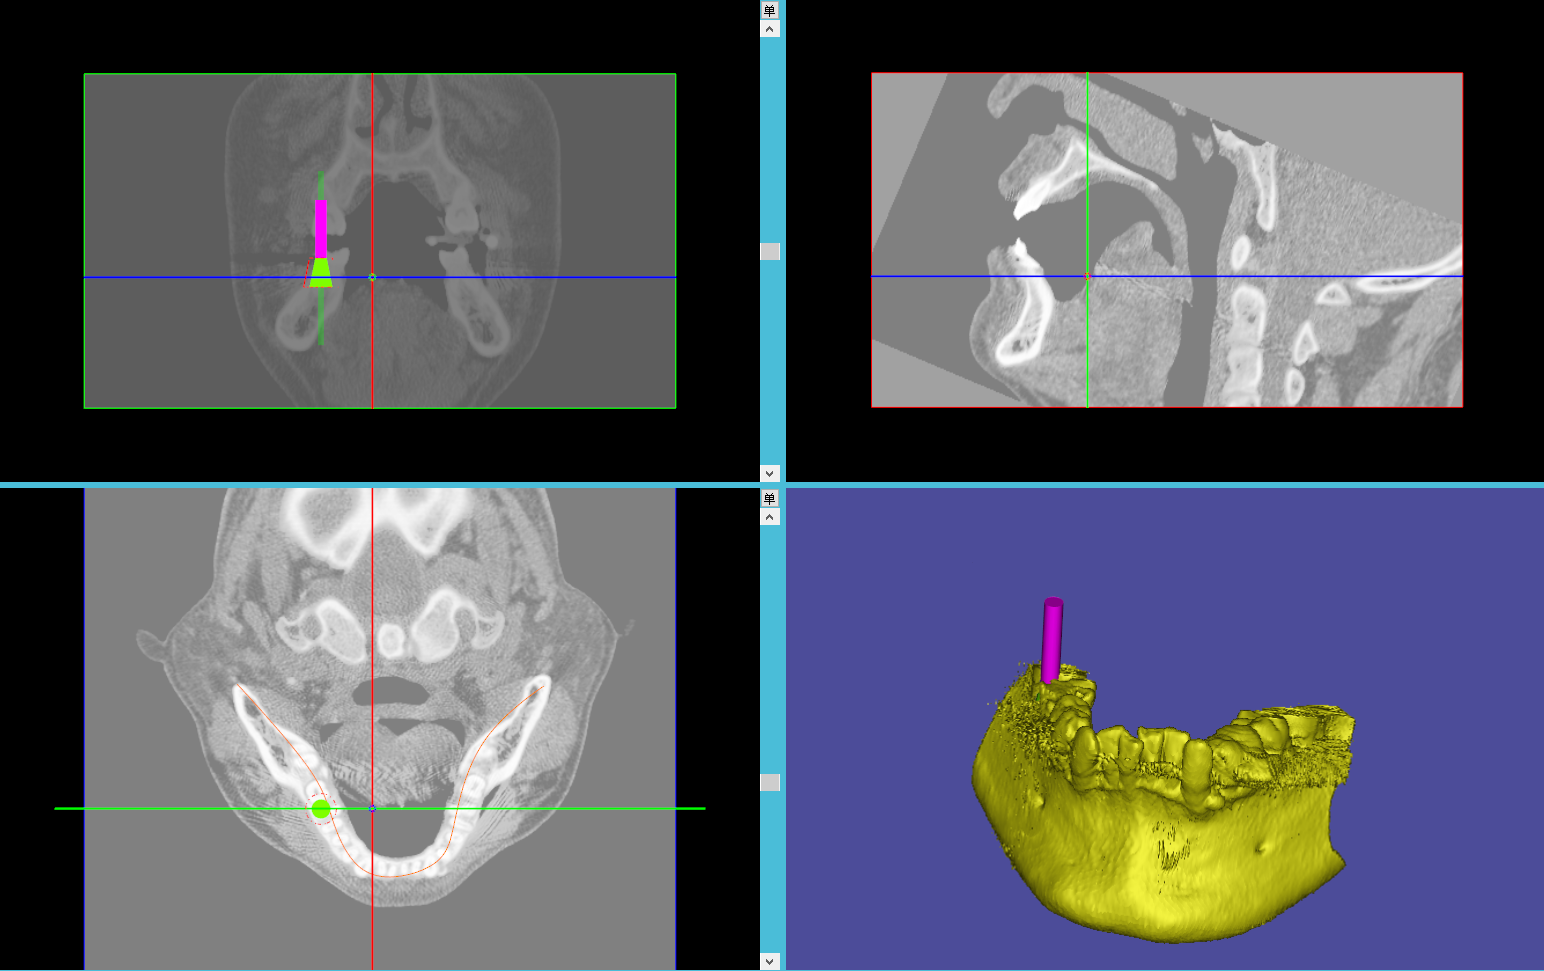Click the crosshair center in the coronal view
This screenshot has width=1544, height=971.
pos(372,277)
